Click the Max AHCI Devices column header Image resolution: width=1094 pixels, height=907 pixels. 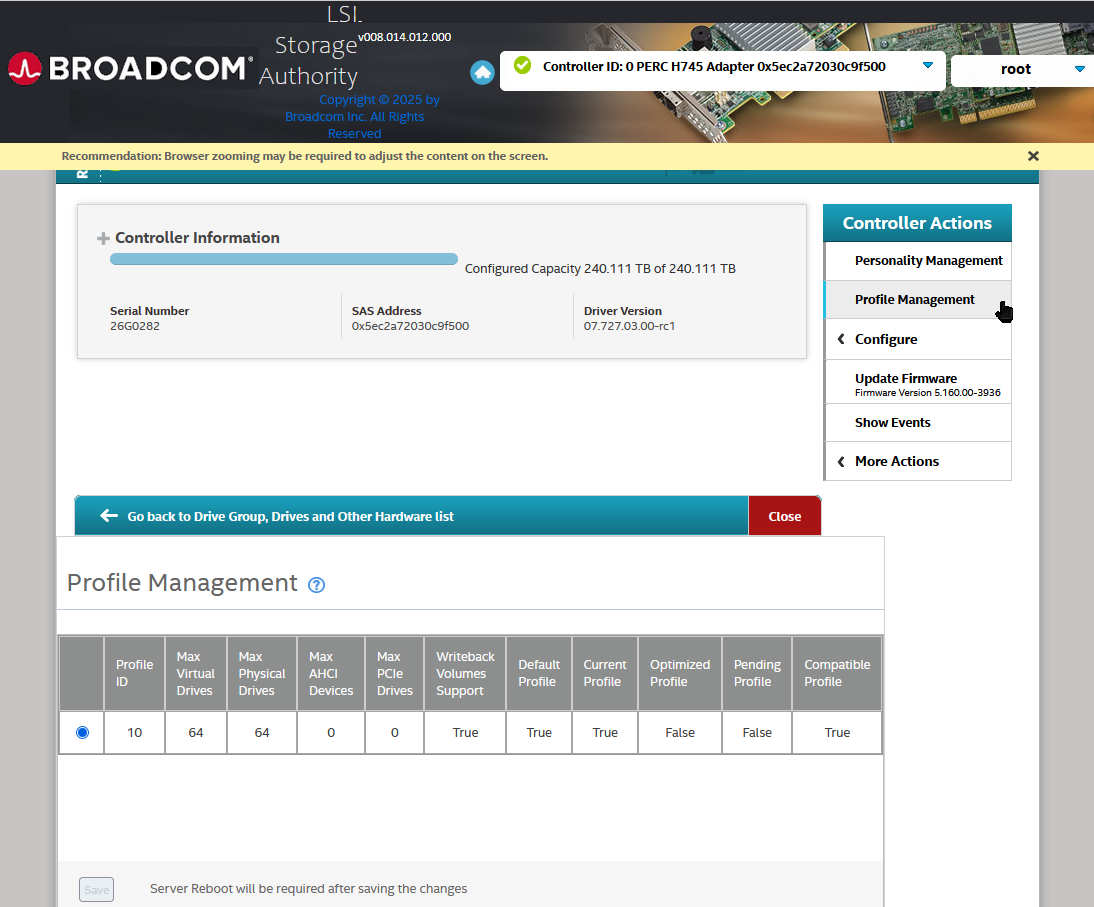tap(331, 673)
